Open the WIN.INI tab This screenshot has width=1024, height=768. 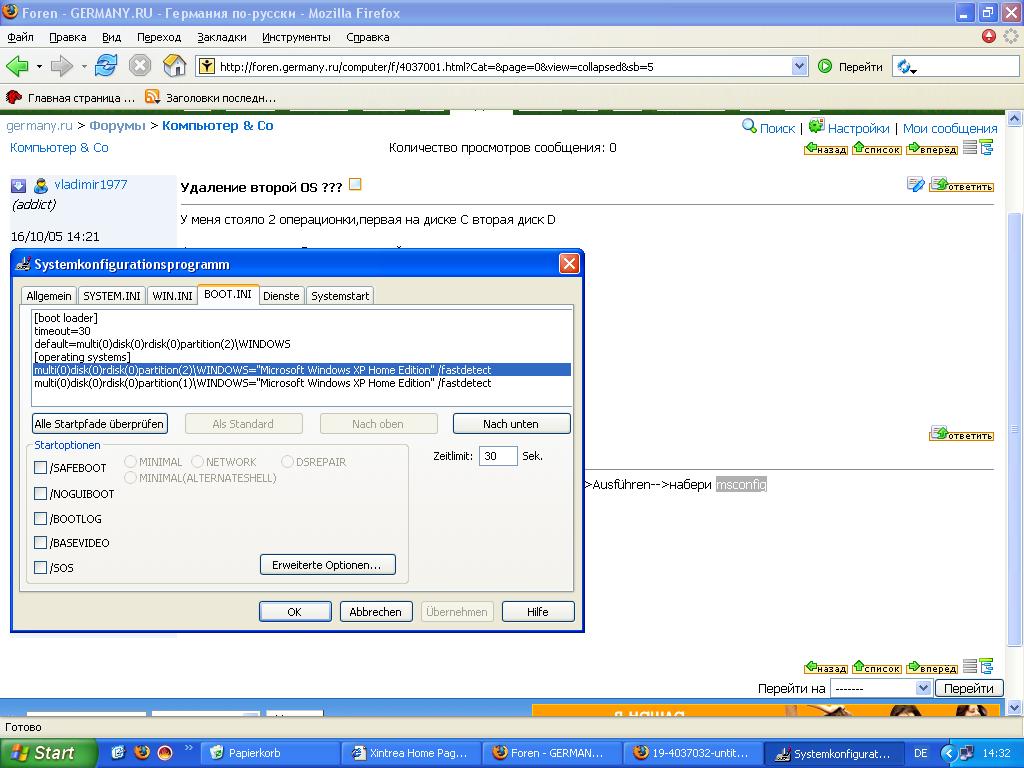pos(172,296)
